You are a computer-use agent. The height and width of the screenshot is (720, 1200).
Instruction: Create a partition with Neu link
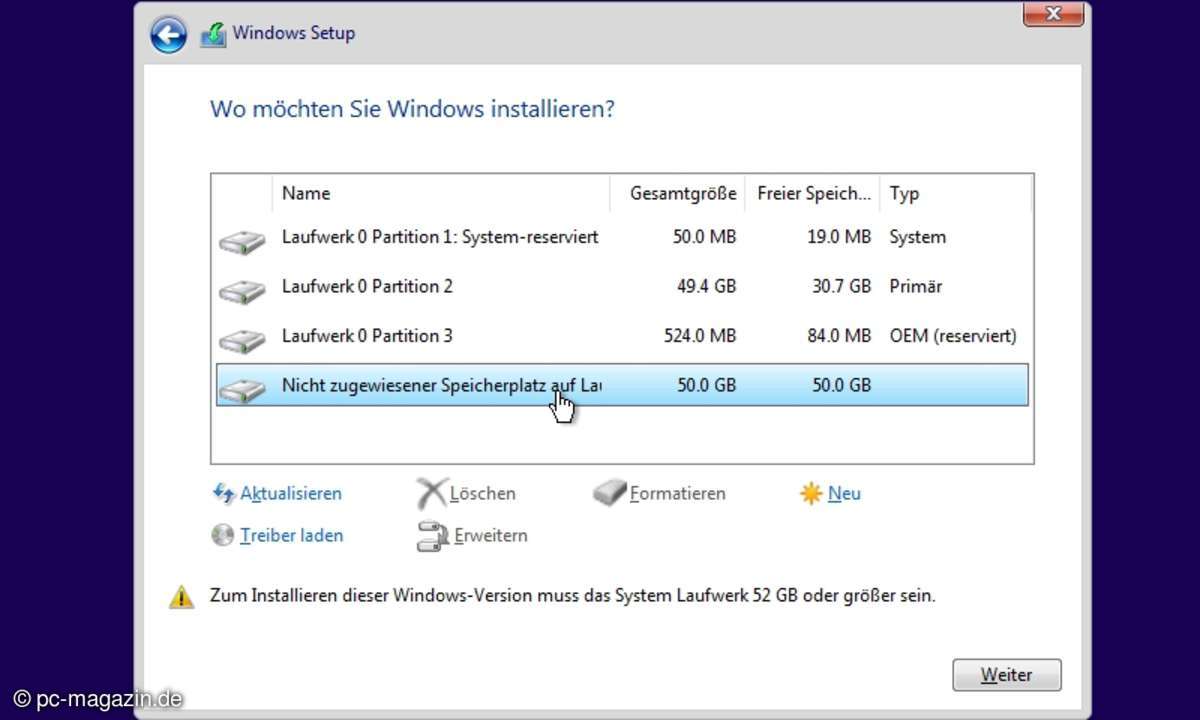pyautogui.click(x=844, y=493)
